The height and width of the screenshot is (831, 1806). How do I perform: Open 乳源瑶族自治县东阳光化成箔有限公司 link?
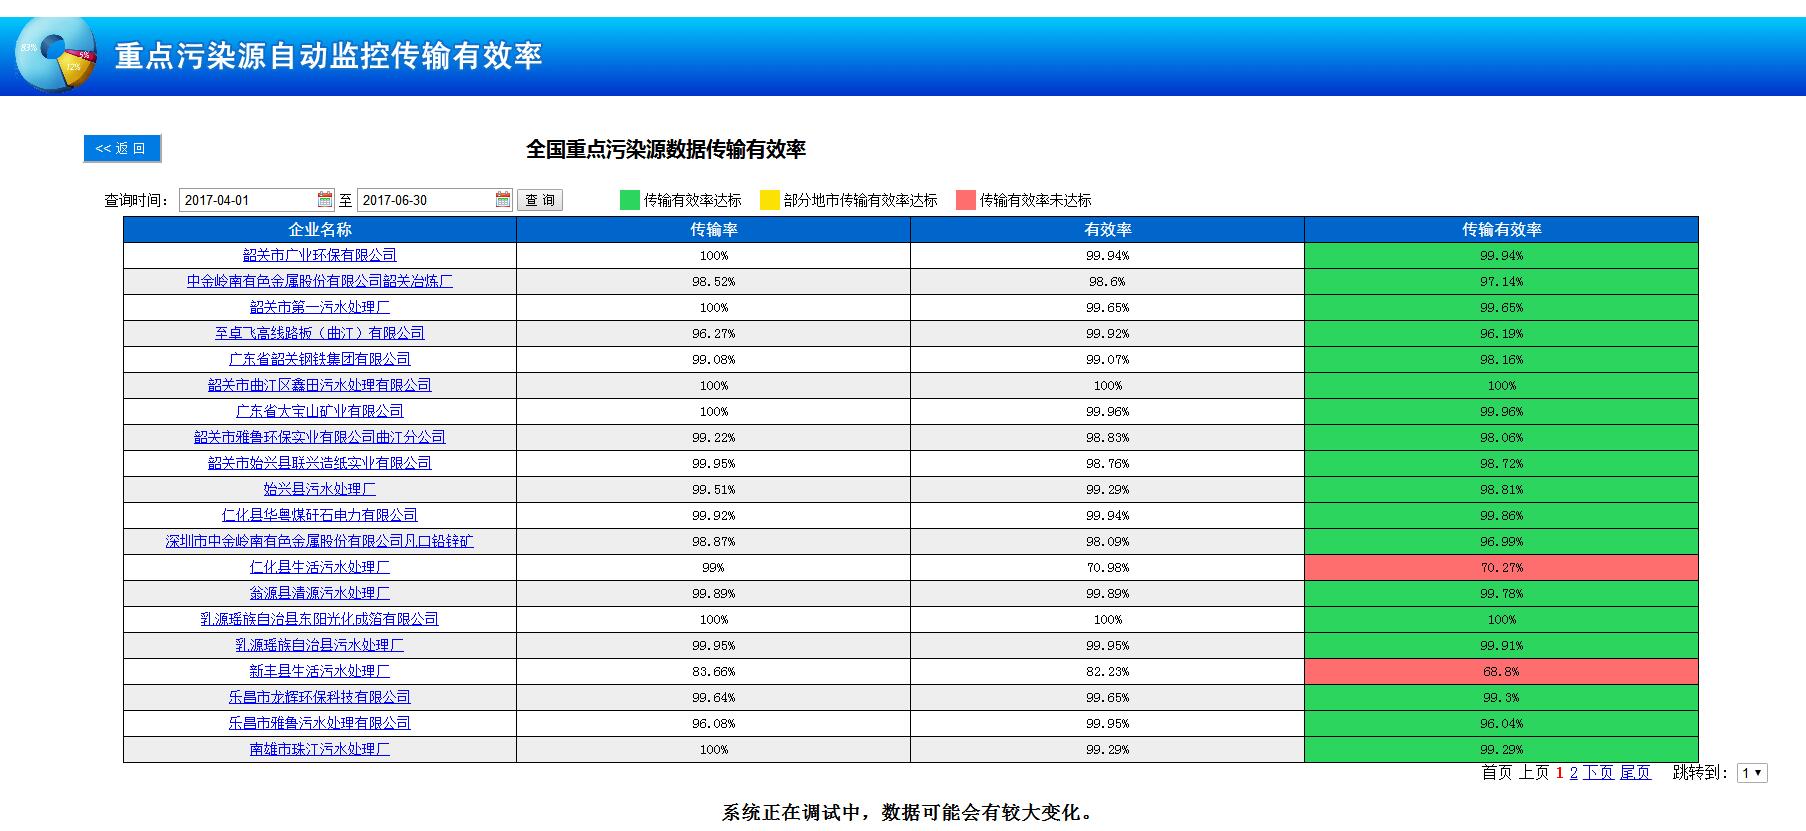point(320,619)
